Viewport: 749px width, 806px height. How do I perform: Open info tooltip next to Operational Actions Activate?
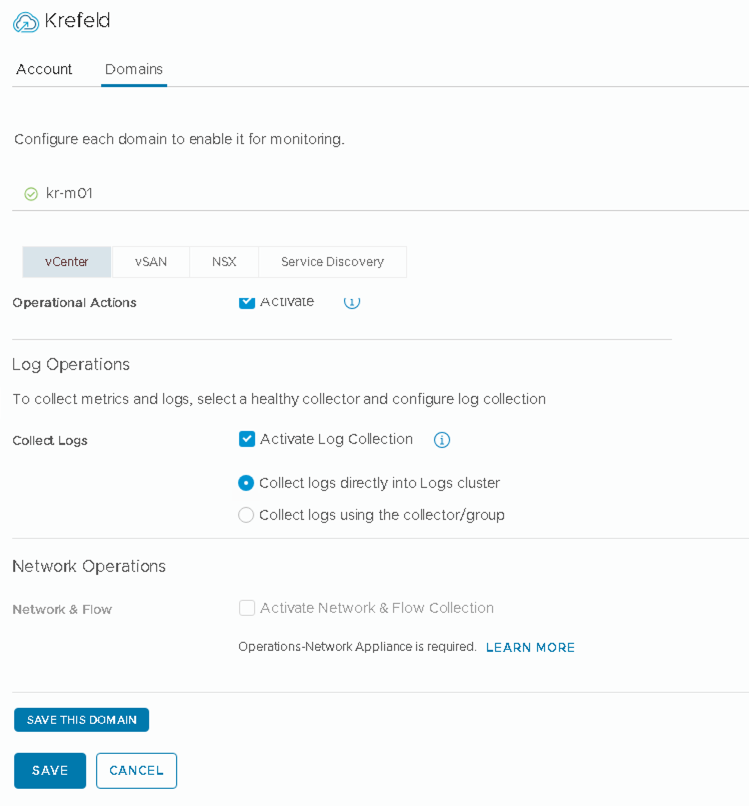pyautogui.click(x=352, y=301)
